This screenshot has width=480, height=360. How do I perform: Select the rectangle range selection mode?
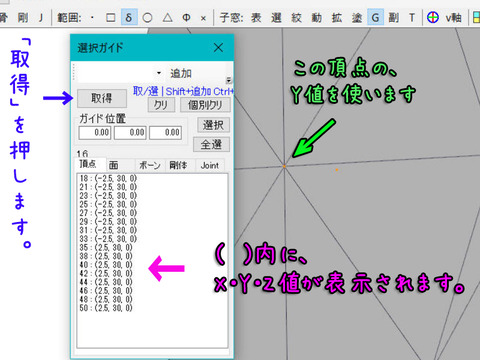pos(110,18)
